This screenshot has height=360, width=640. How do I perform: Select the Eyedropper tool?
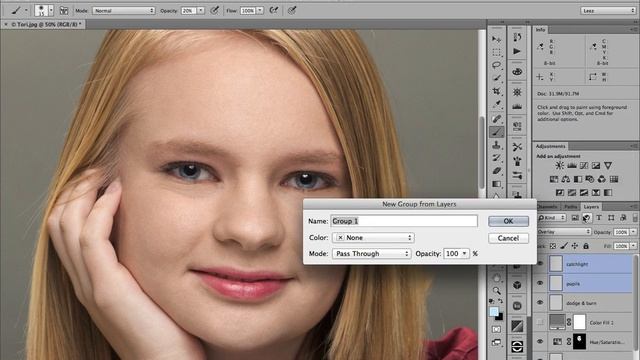point(496,104)
